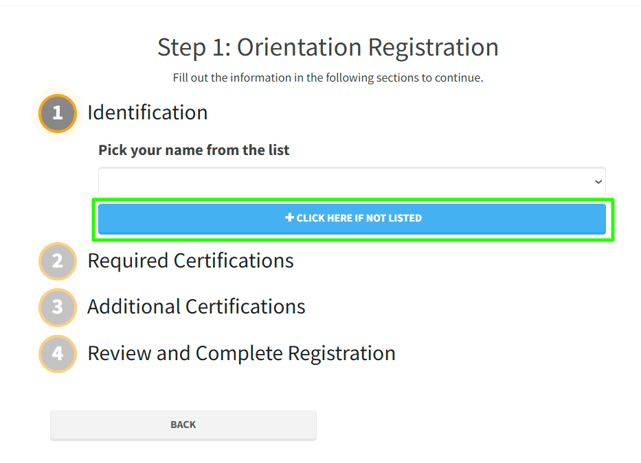The height and width of the screenshot is (463, 641).
Task: Click the plus icon on the blue button
Action: point(290,218)
